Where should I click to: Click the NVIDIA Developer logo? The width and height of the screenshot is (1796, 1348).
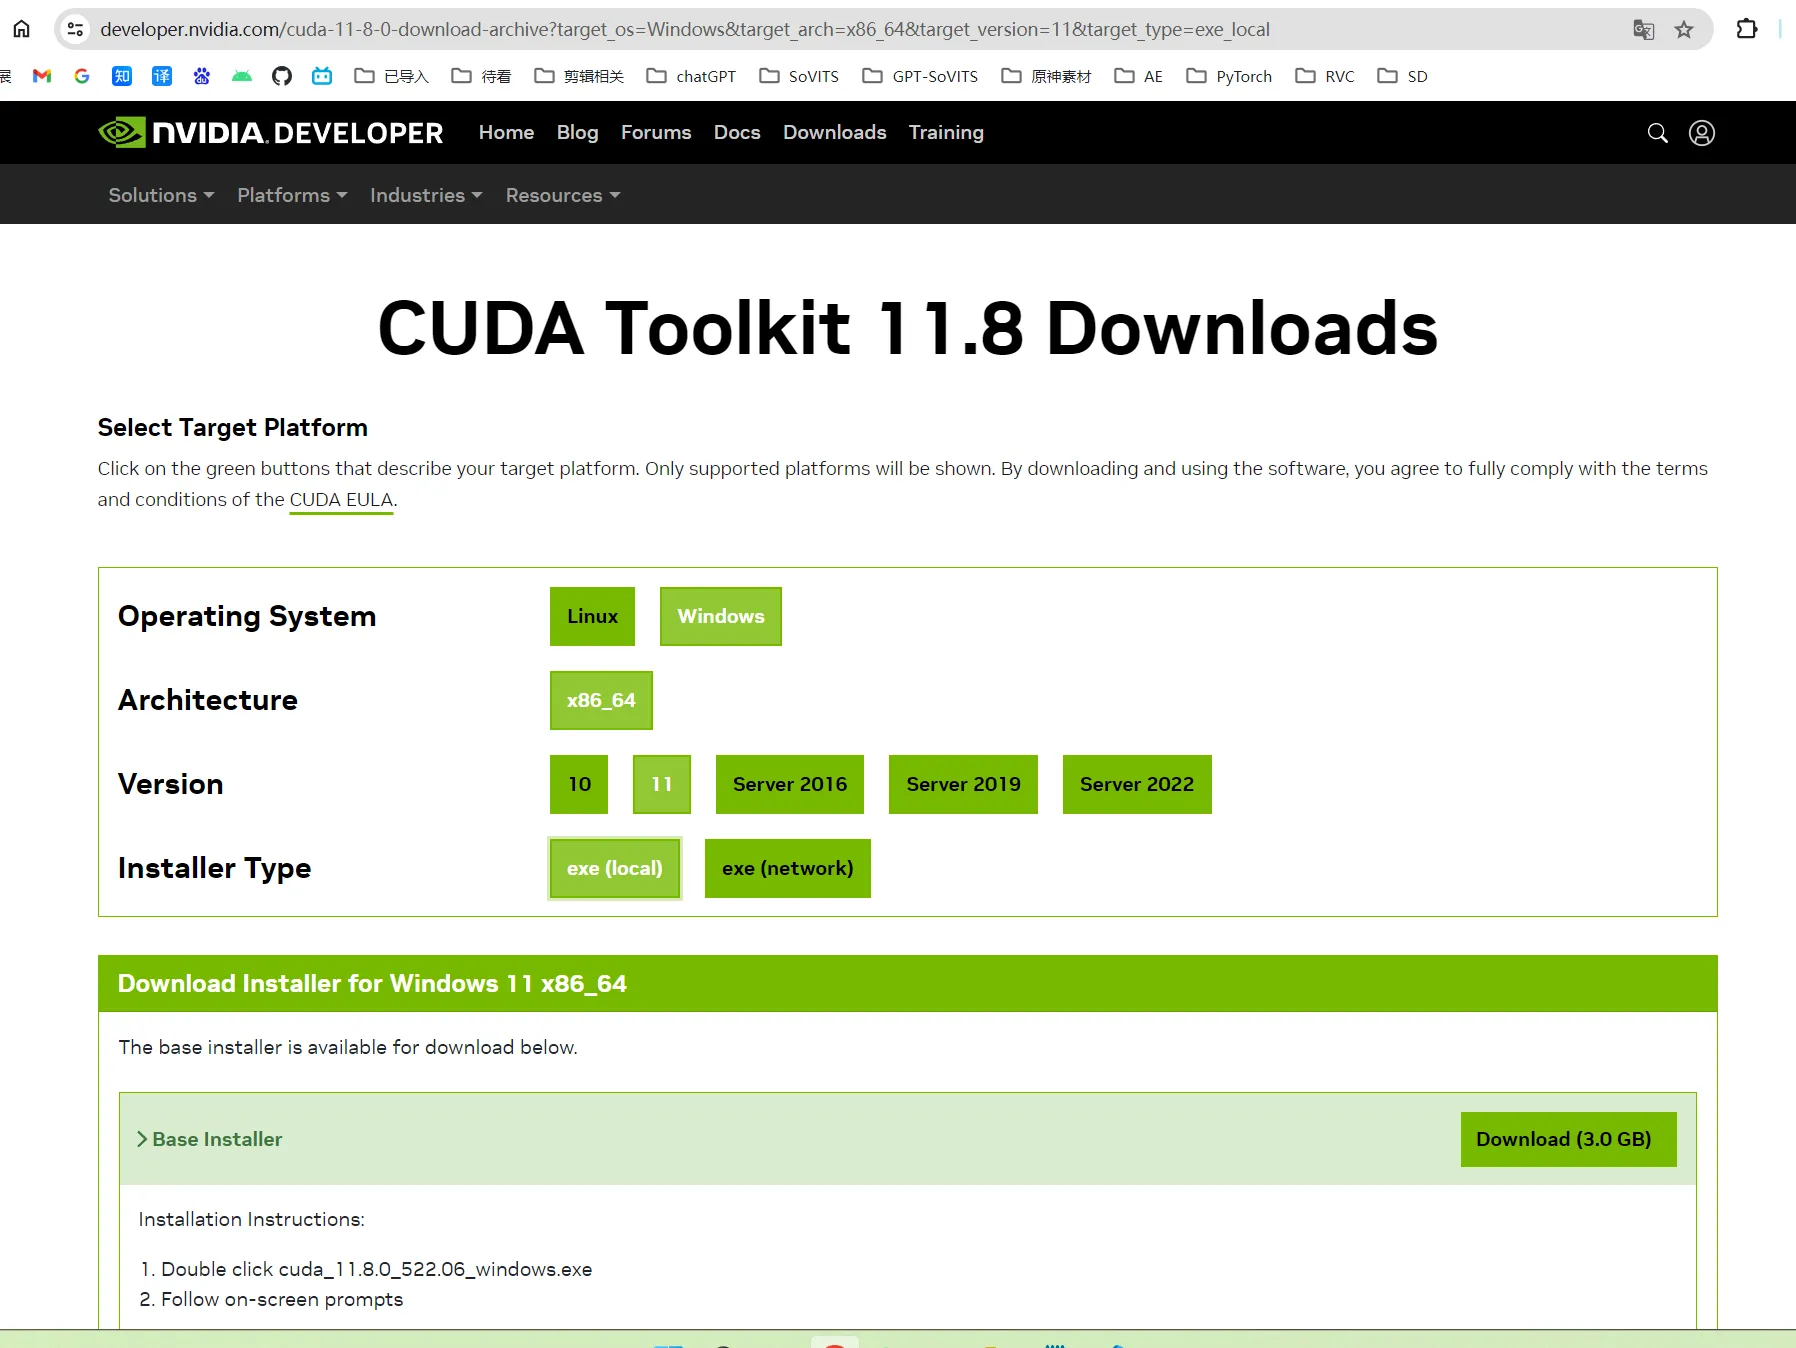(270, 132)
